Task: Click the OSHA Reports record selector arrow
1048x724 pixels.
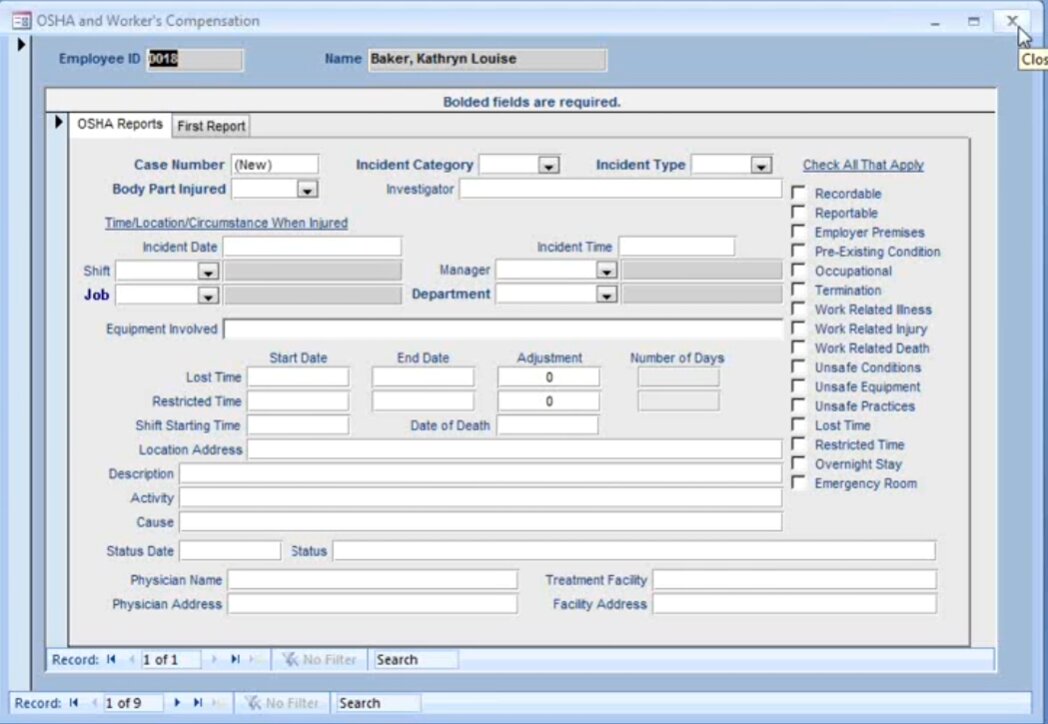Action: coord(58,123)
